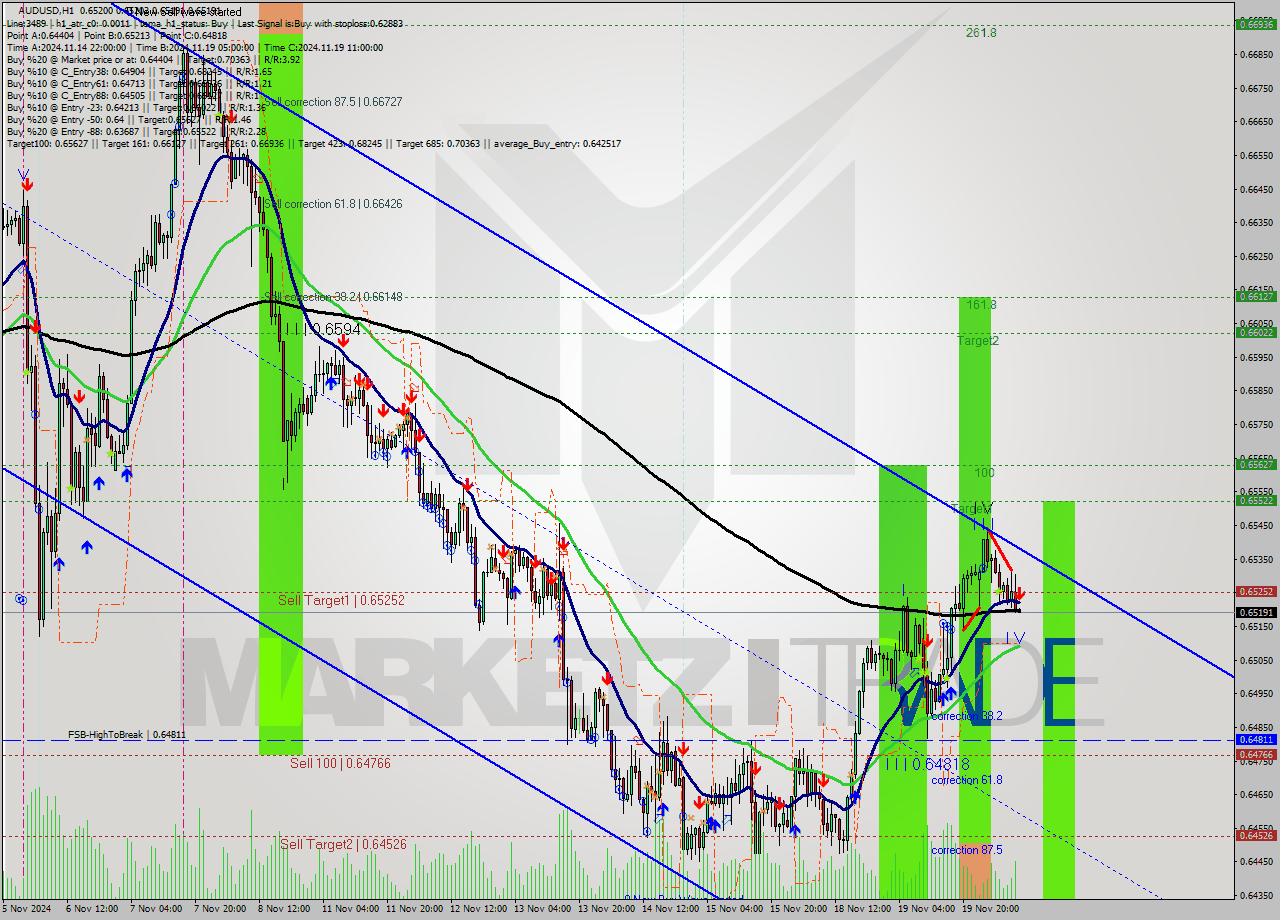Click the 'Sell Target2 | 0.64526' label
The height and width of the screenshot is (920, 1280).
(x=343, y=844)
